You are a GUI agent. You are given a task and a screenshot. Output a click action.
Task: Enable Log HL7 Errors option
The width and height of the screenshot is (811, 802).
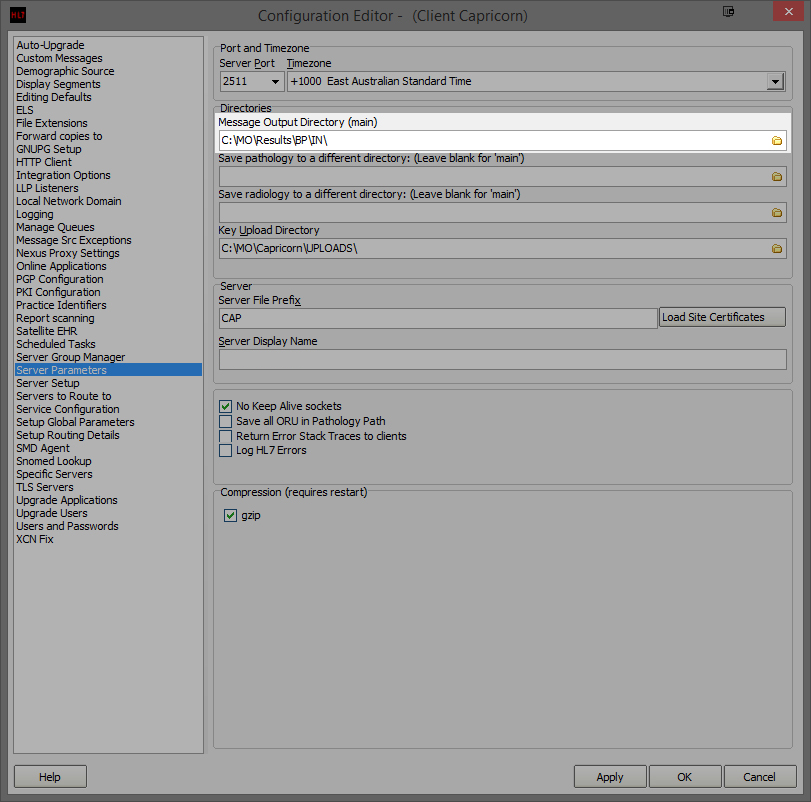(x=225, y=450)
